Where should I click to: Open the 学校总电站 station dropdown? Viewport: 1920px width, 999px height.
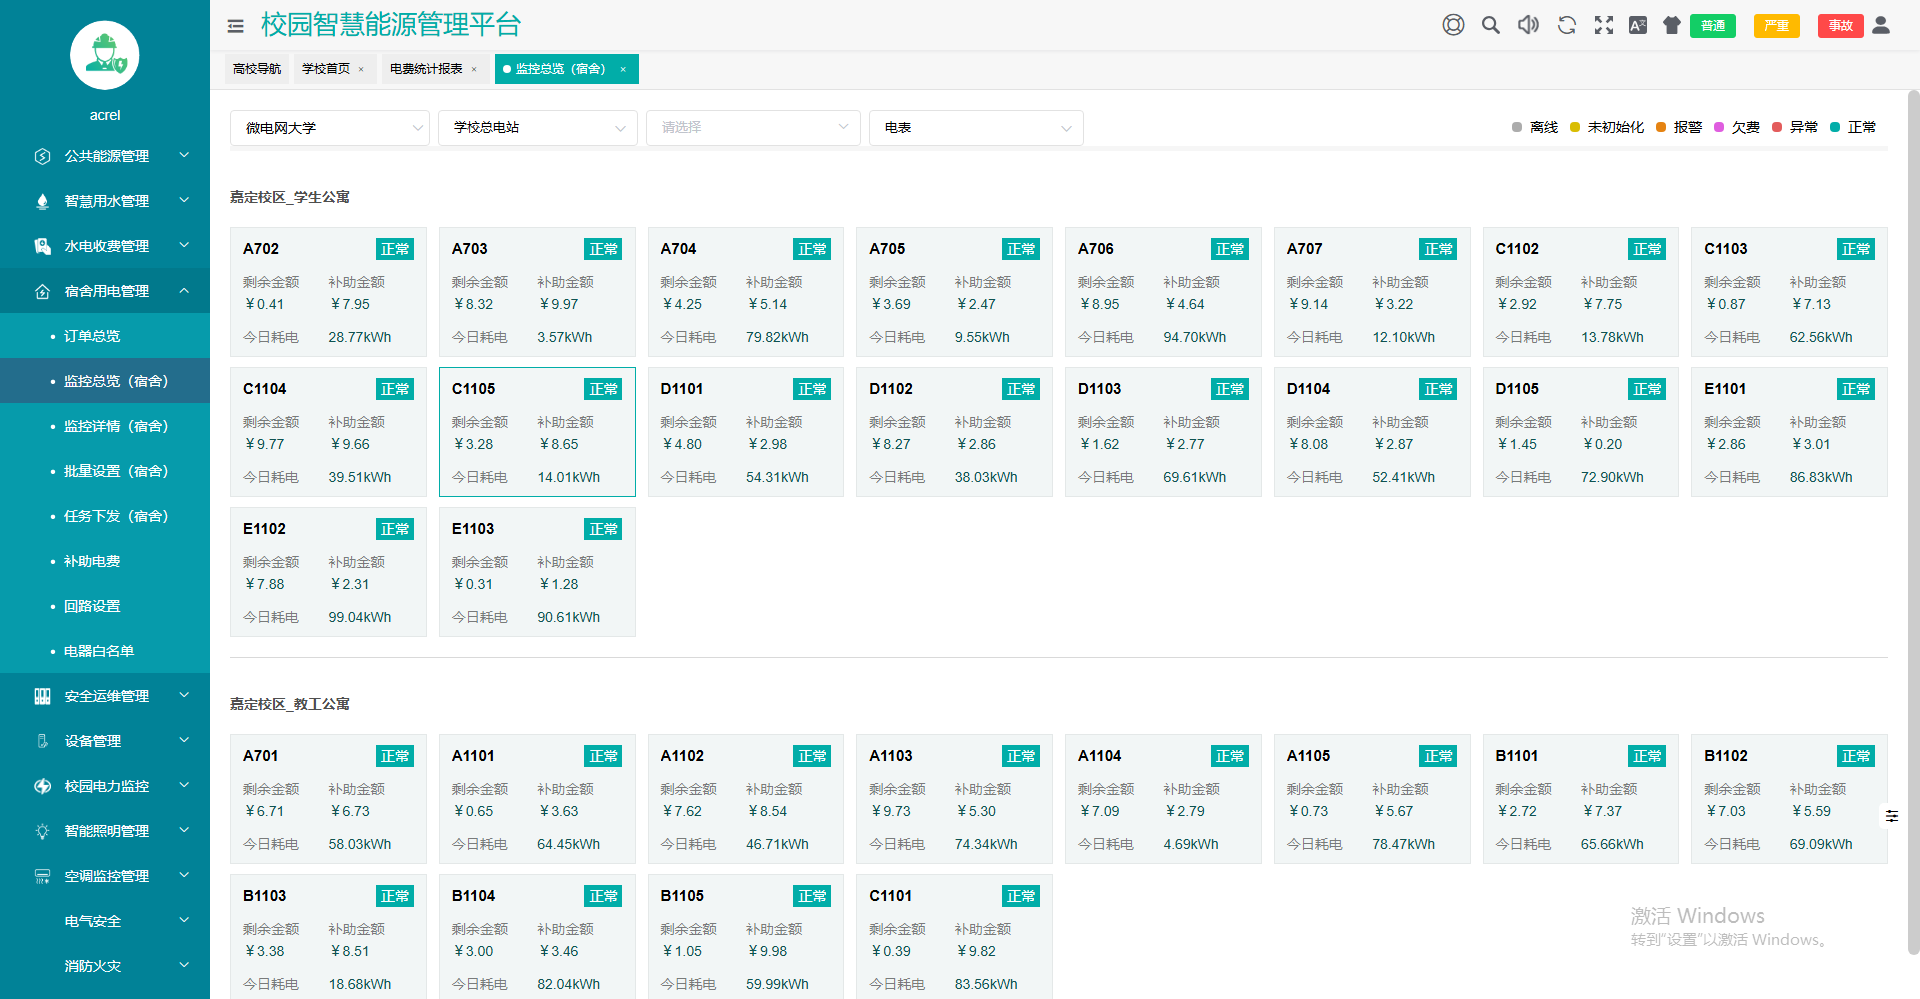click(537, 128)
